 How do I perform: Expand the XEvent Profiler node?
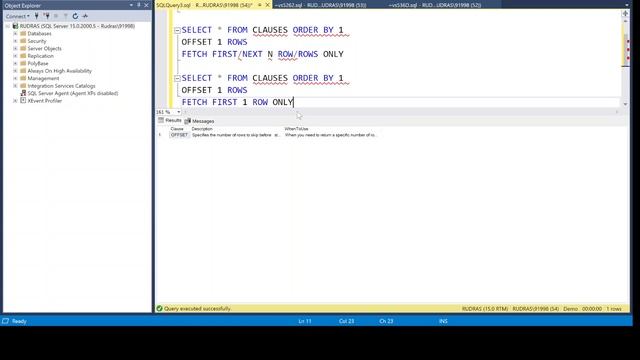[15, 100]
